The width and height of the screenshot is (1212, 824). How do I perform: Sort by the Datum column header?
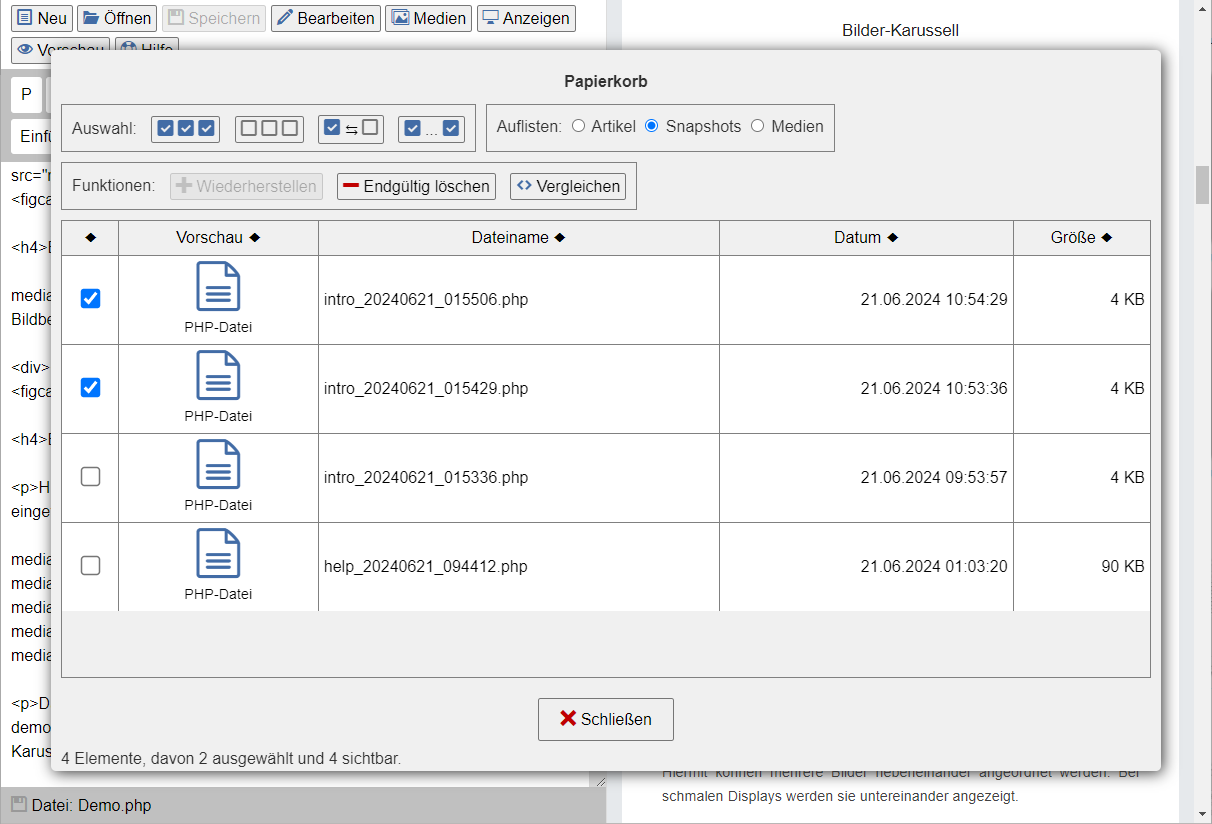pyautogui.click(x=865, y=238)
